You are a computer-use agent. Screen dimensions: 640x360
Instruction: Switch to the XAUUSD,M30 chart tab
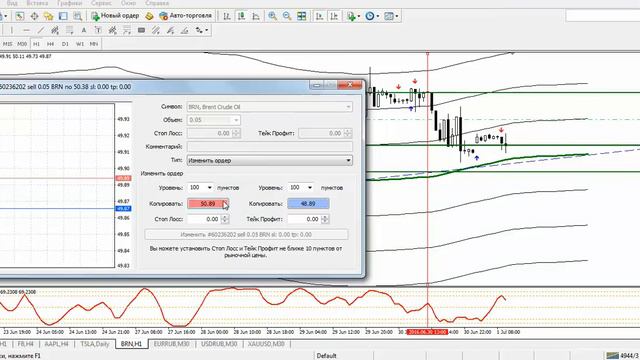tap(266, 344)
